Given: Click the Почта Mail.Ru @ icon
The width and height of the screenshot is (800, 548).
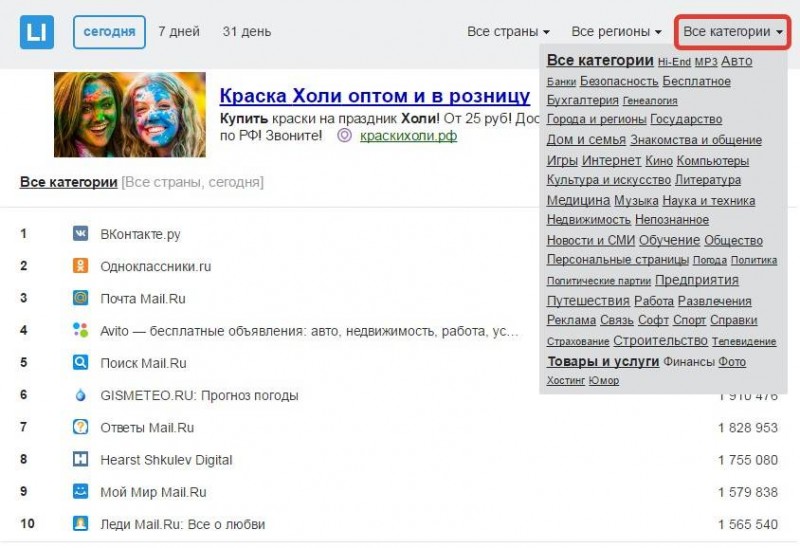Looking at the screenshot, I should pos(80,298).
